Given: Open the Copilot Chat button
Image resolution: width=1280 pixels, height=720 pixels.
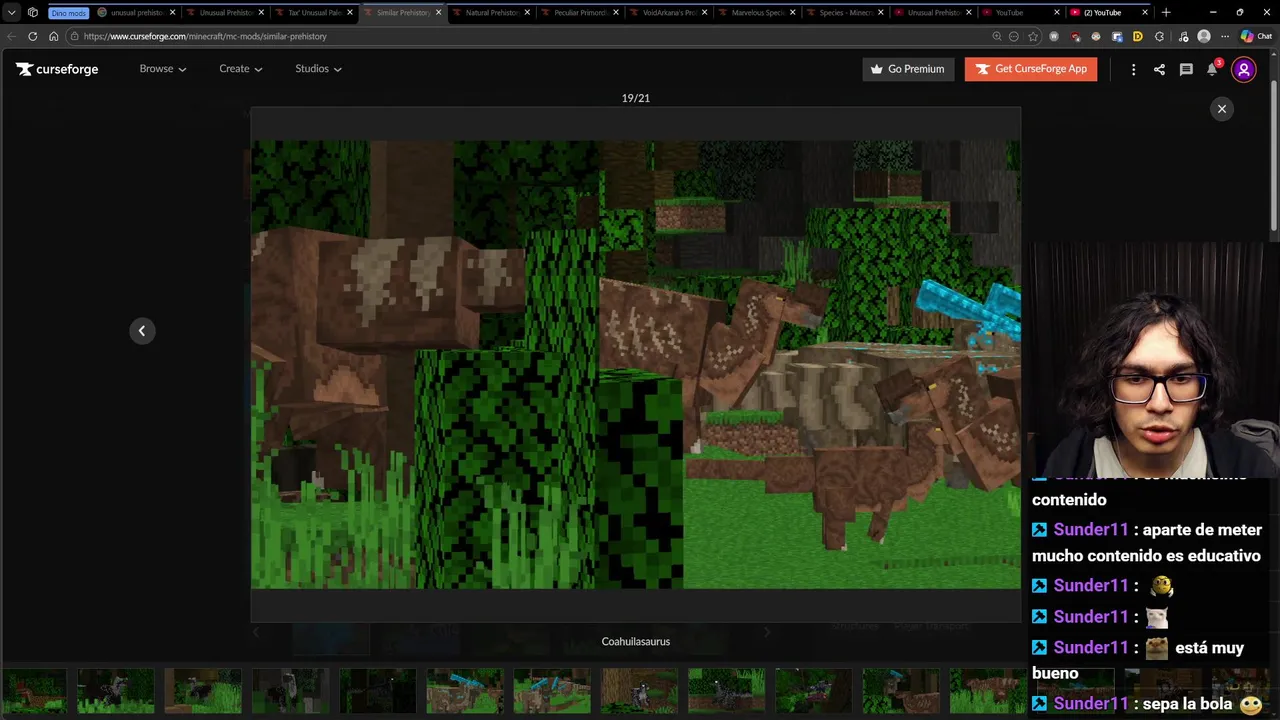Looking at the screenshot, I should [1256, 36].
